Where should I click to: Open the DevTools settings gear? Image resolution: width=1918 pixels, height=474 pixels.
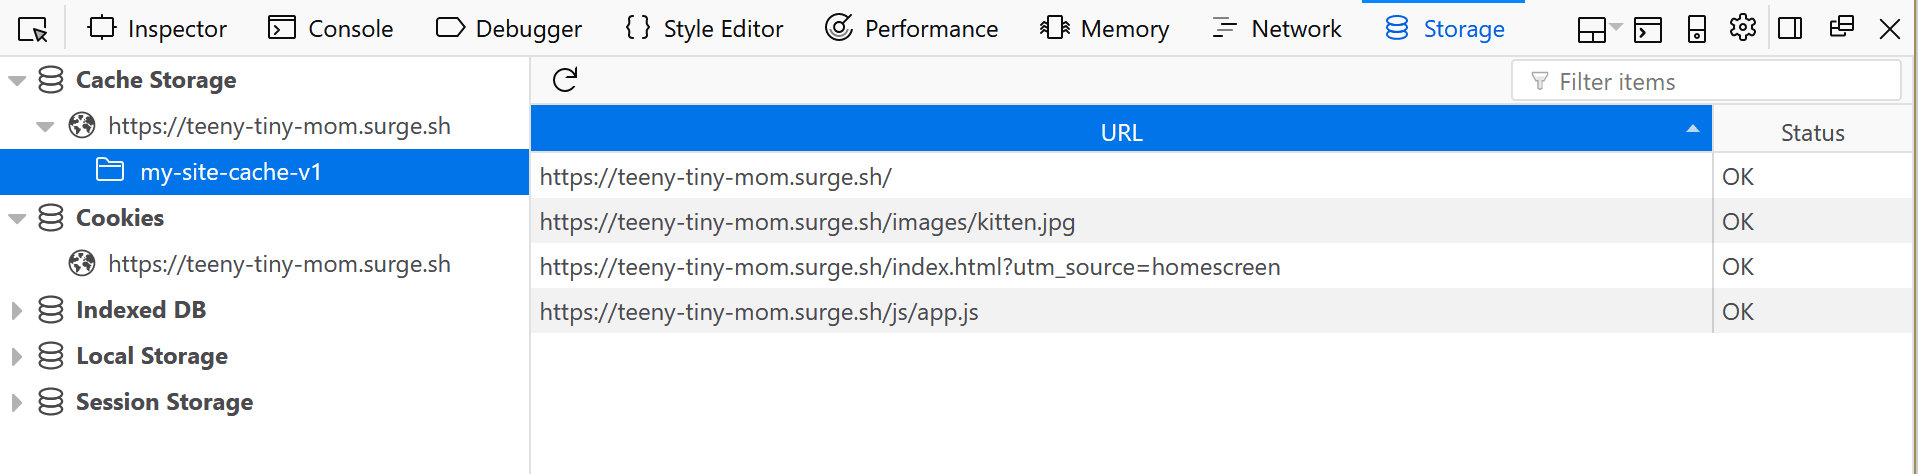tap(1743, 28)
